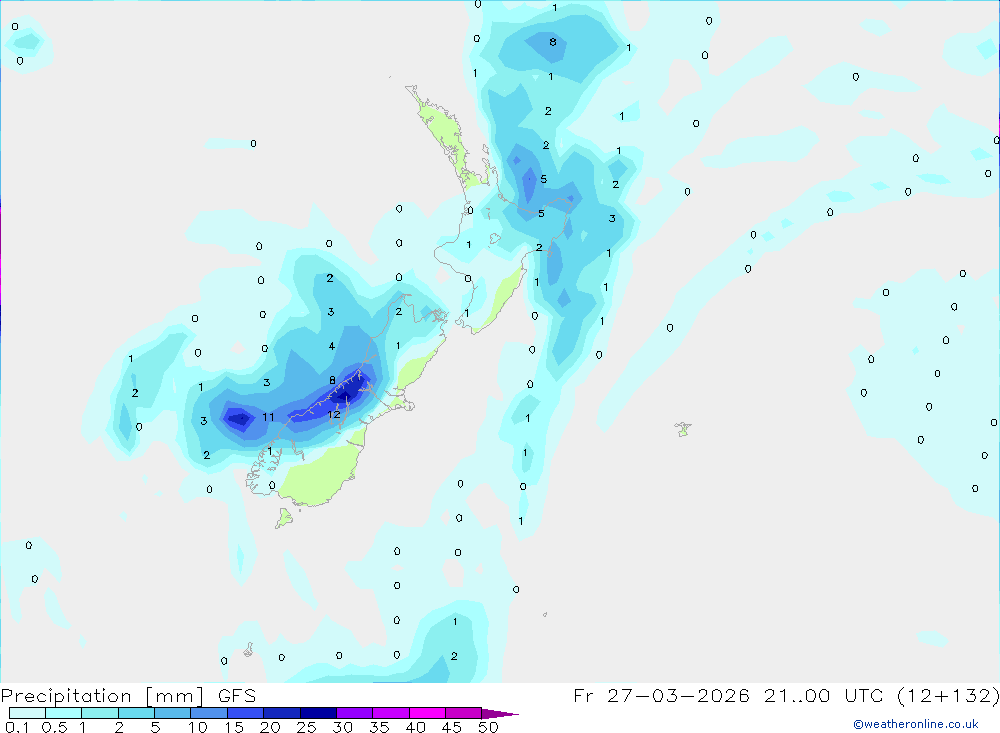Click the '35' legend label
Screen dimensions: 1000x733
coord(379,727)
